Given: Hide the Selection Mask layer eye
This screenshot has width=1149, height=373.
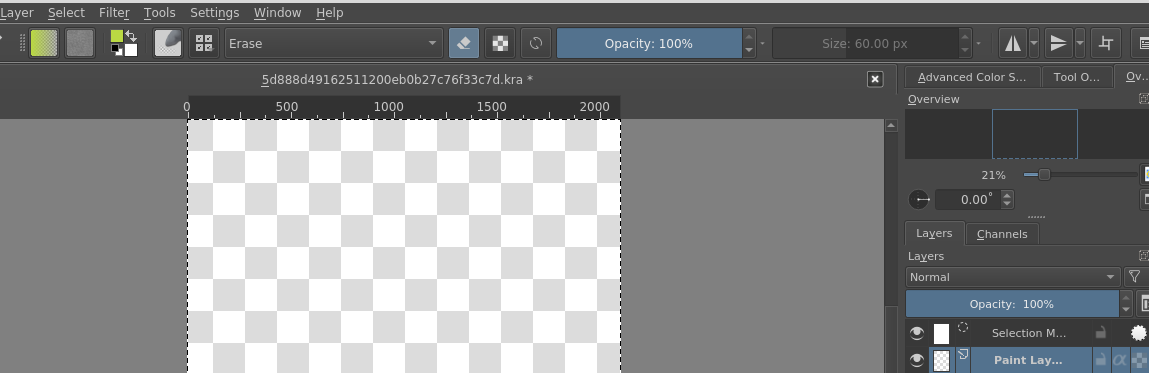Looking at the screenshot, I should 917,333.
